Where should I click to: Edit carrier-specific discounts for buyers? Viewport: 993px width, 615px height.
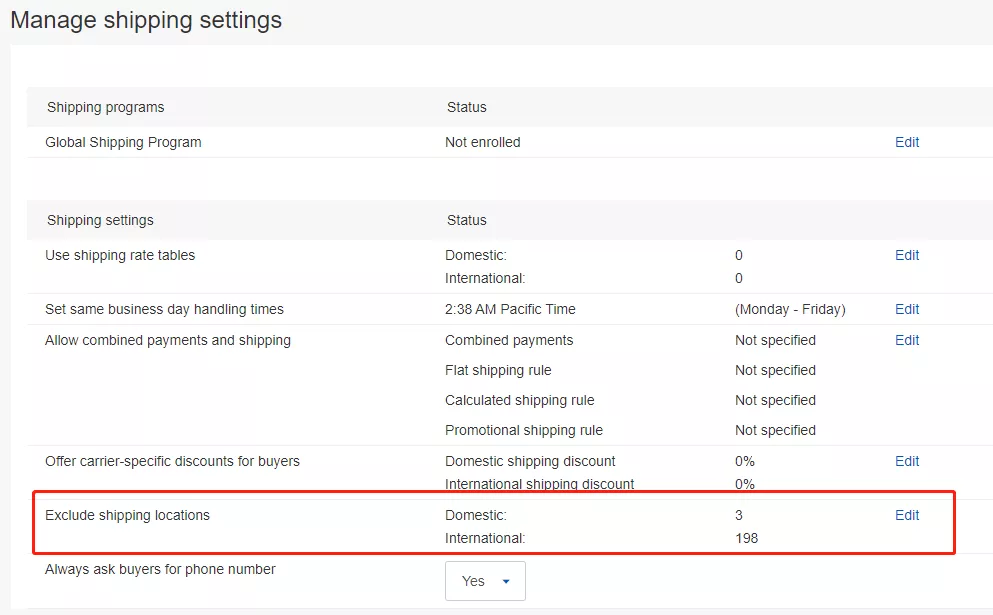pos(906,461)
